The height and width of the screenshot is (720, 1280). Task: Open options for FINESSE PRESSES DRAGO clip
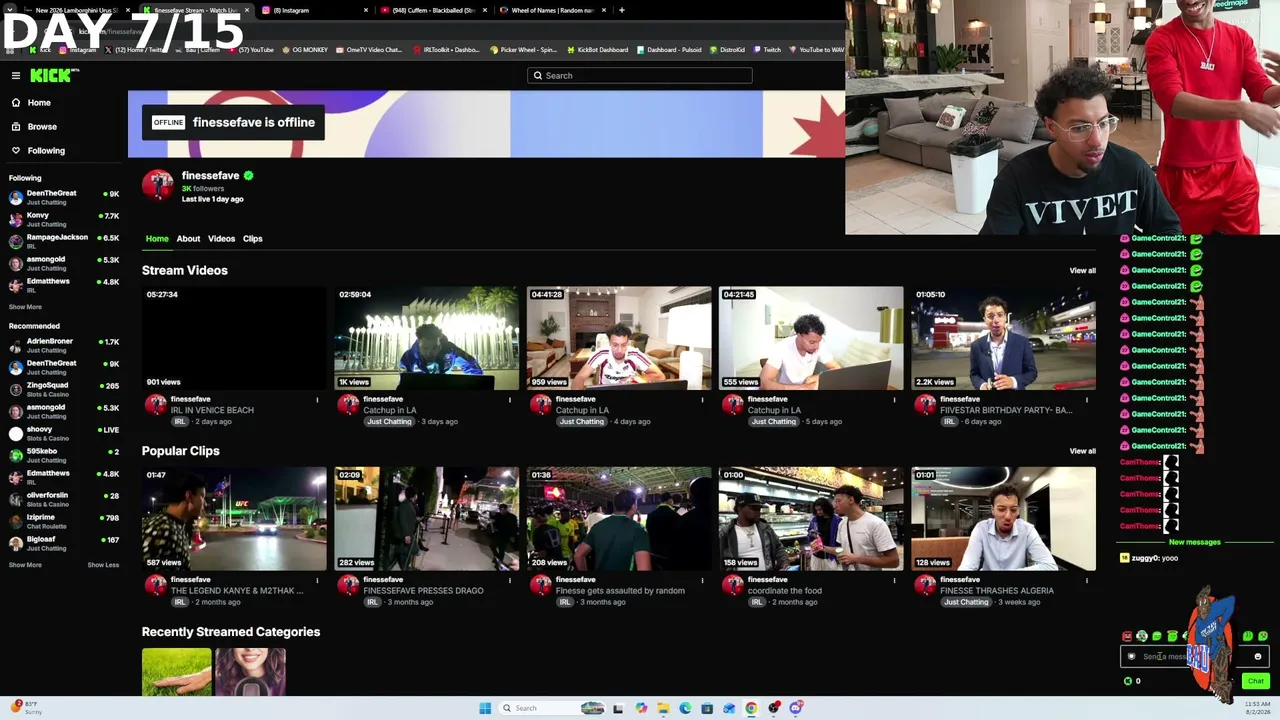pyautogui.click(x=509, y=580)
